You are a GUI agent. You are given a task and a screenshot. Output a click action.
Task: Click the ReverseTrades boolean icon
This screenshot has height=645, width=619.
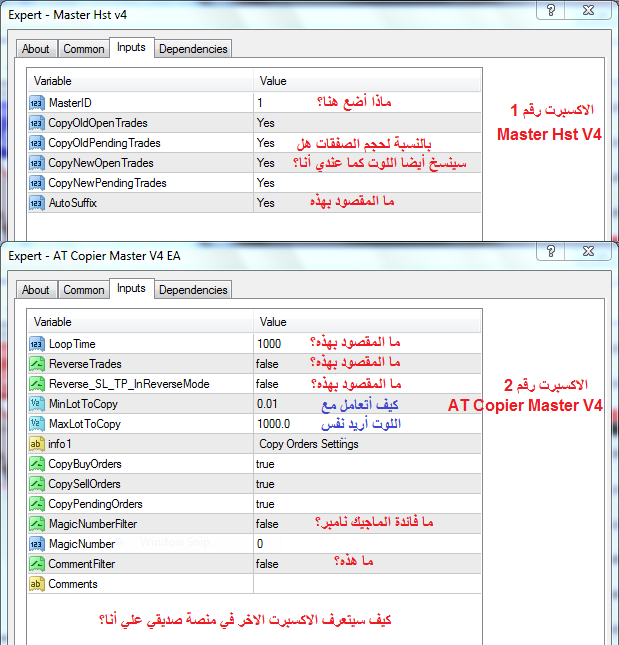point(37,364)
